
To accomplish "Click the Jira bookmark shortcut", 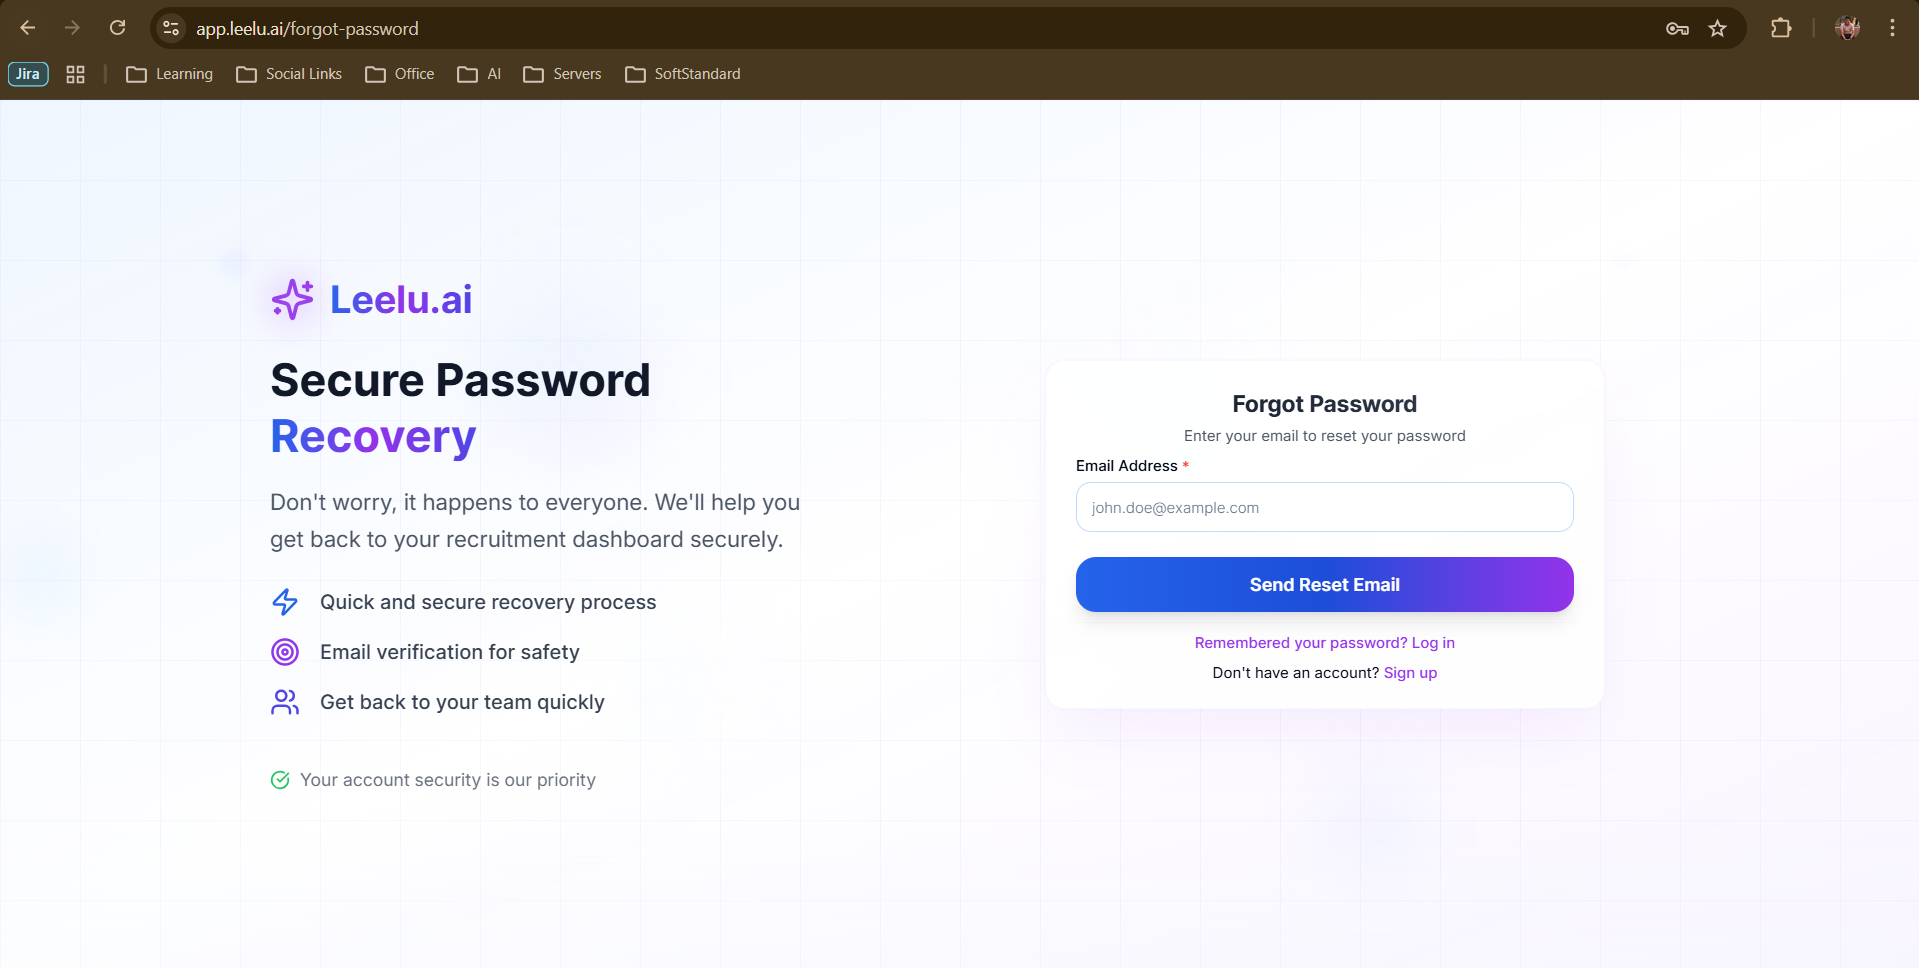I will click(28, 74).
